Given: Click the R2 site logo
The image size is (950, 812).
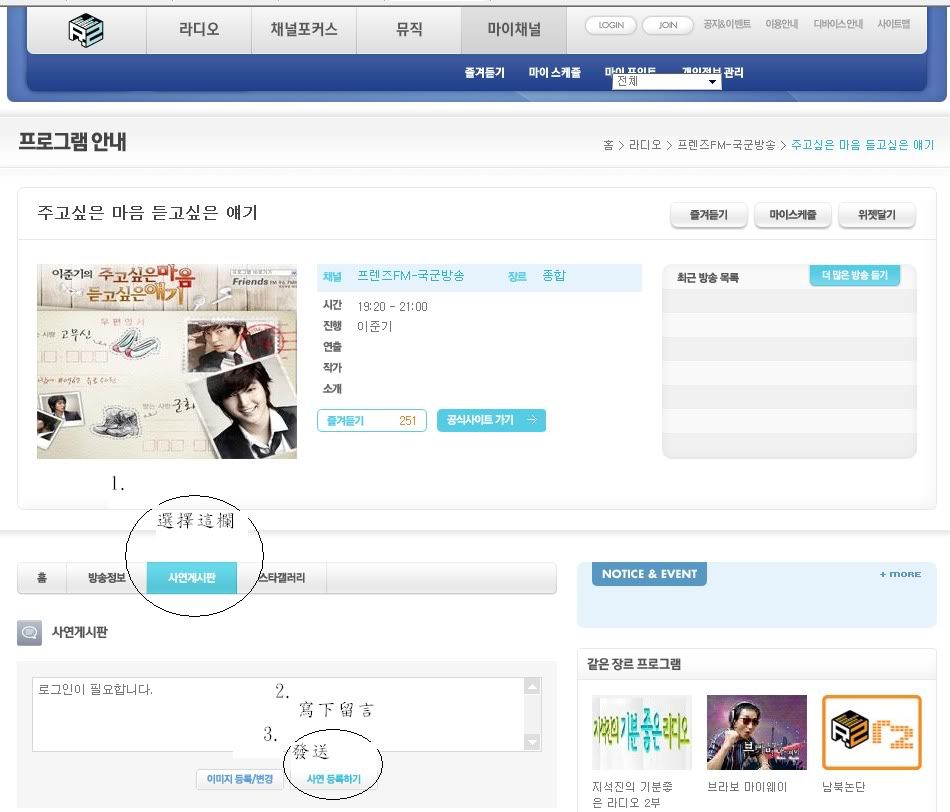Looking at the screenshot, I should tap(86, 30).
